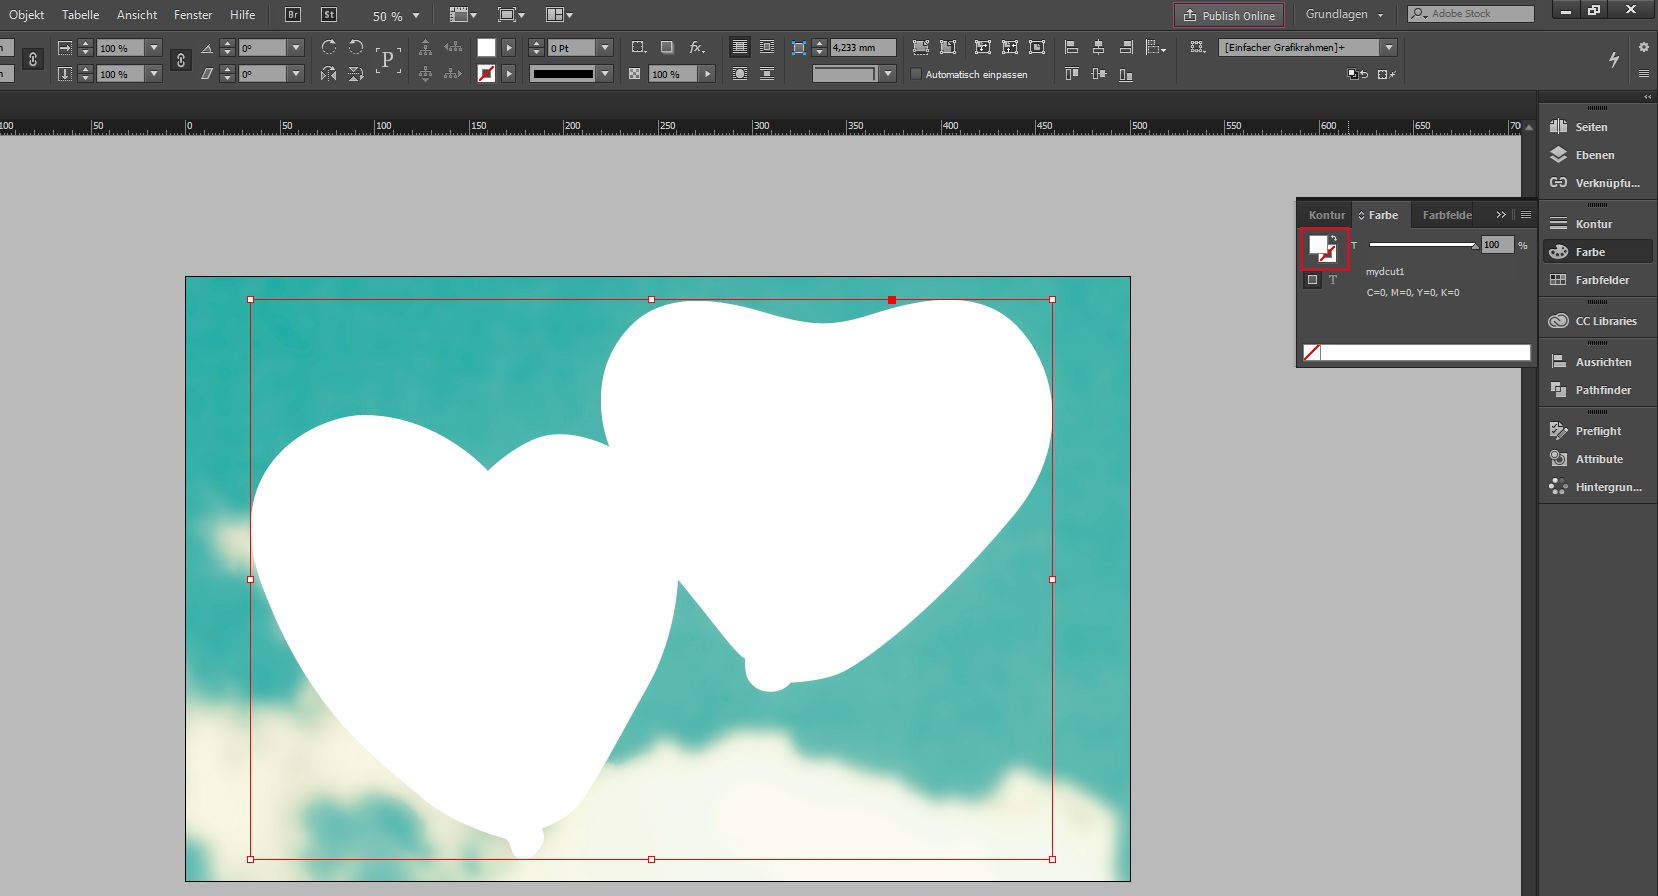
Task: Toggle wrap around bounding box button
Action: 767,47
